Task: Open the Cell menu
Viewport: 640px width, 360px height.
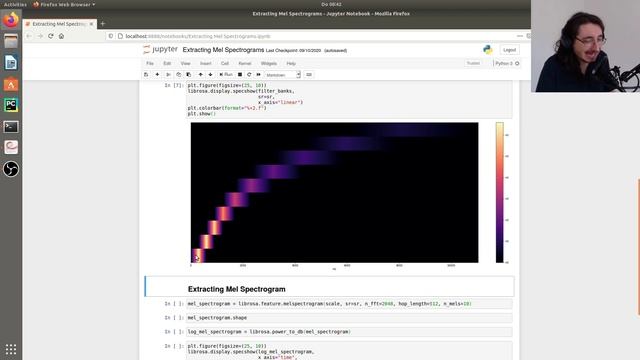Action: [x=225, y=64]
